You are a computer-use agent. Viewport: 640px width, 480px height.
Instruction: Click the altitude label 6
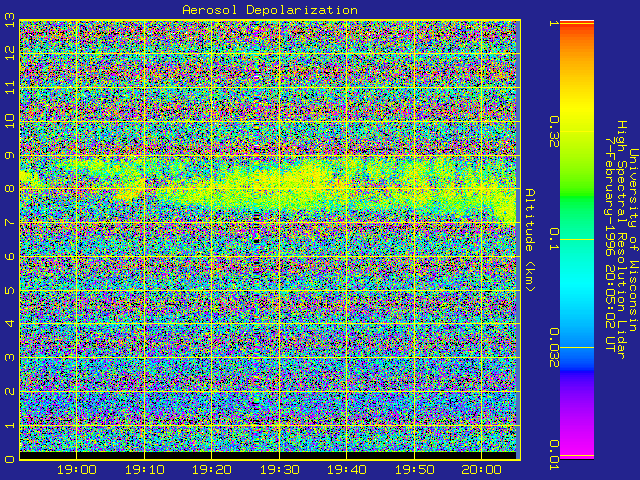tap(10, 256)
